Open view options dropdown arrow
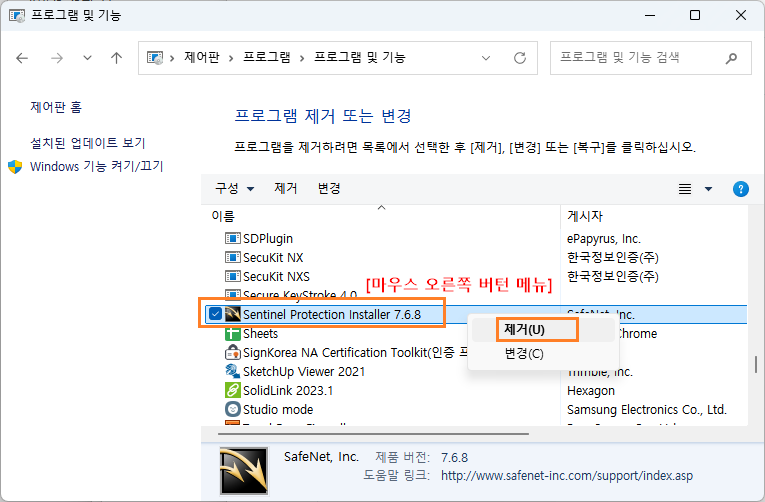765x502 pixels. click(708, 189)
